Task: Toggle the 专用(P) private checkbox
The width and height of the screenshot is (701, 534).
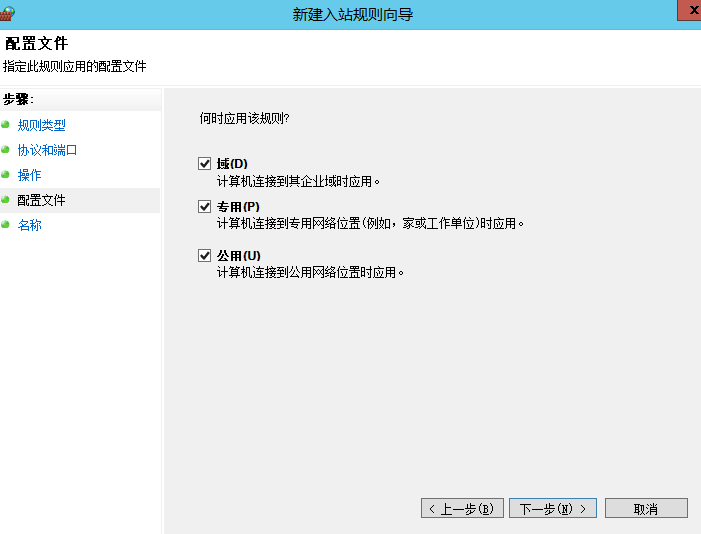Action: pyautogui.click(x=204, y=207)
